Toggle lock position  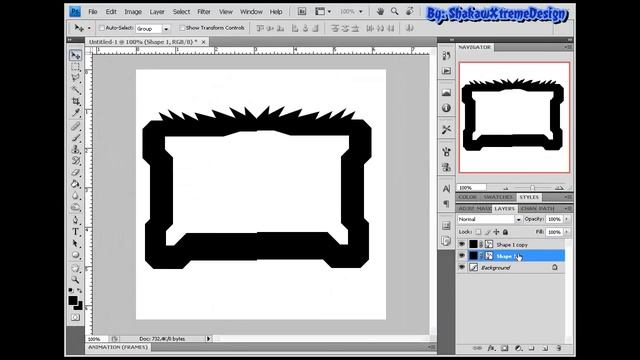tap(496, 232)
